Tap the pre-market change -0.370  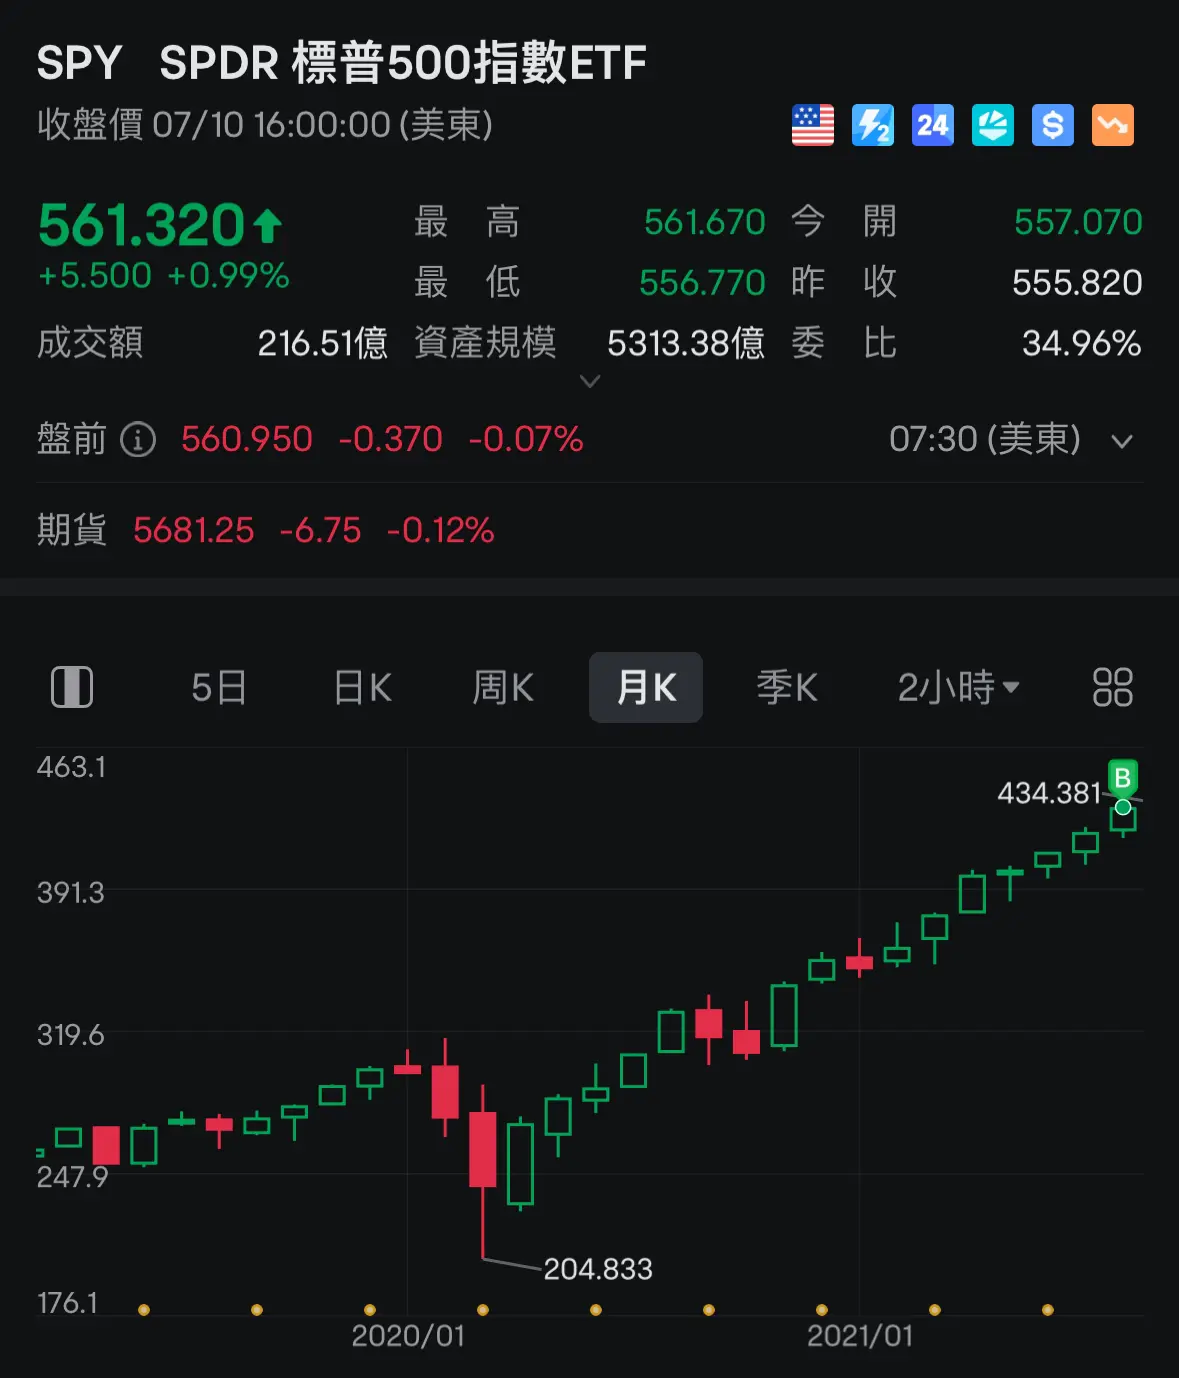390,439
